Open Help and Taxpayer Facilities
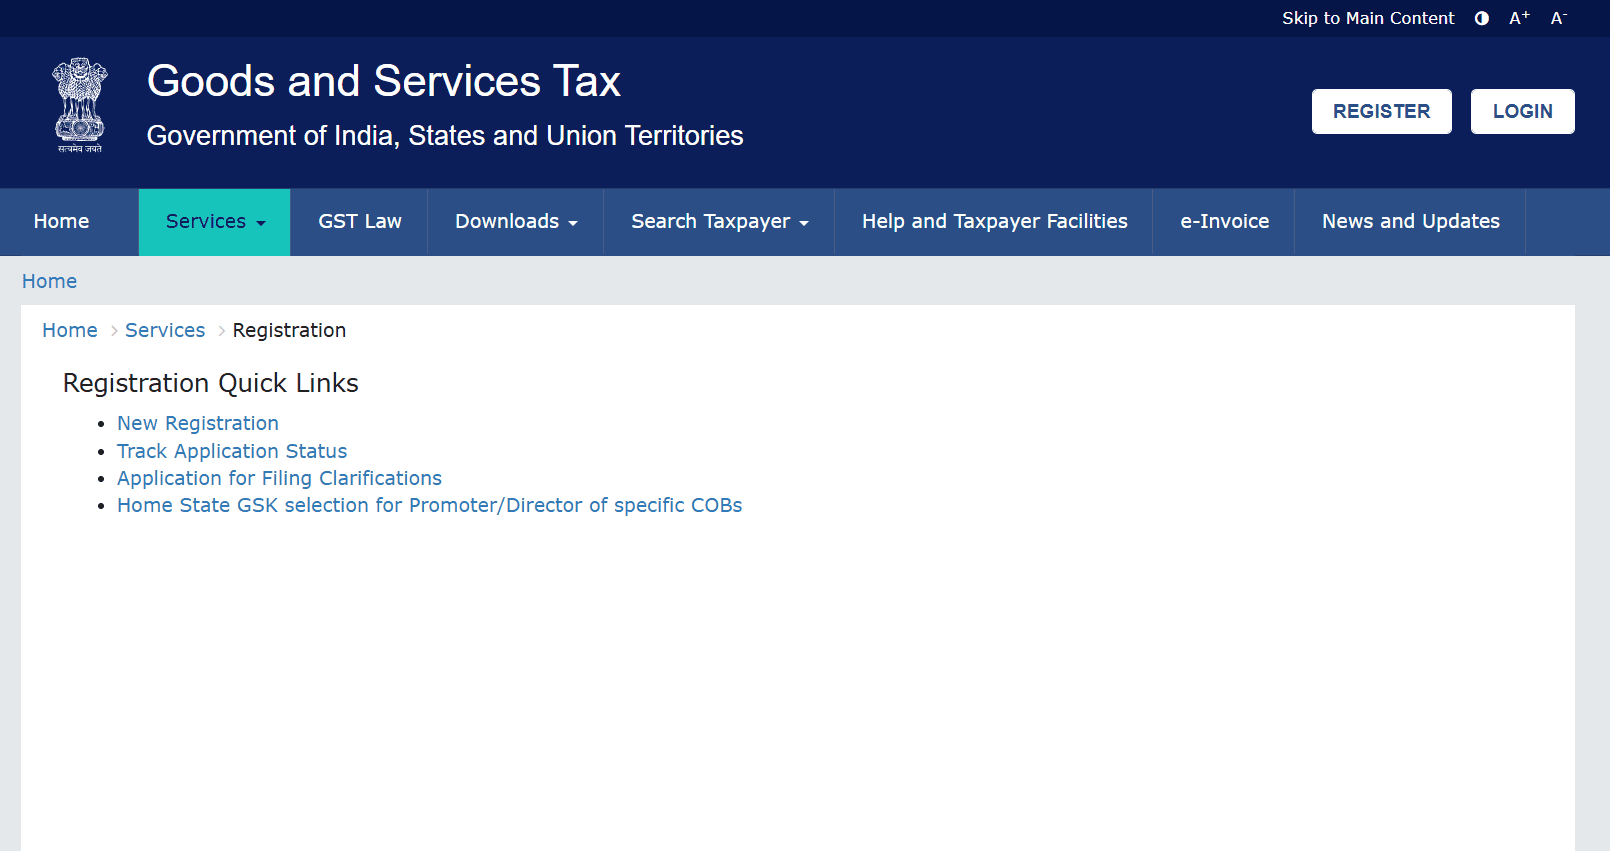Viewport: 1610px width, 851px height. [x=994, y=221]
